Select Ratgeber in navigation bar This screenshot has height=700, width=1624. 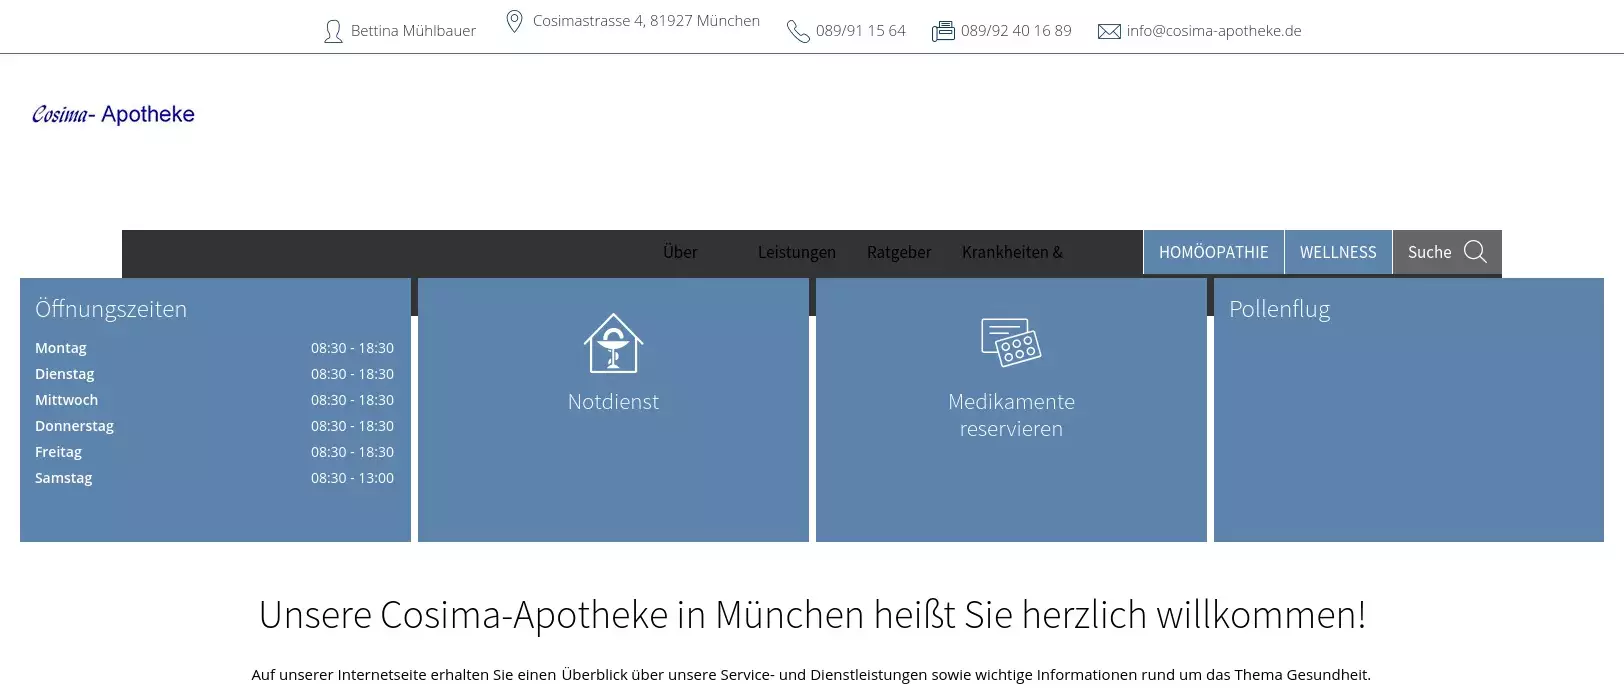pyautogui.click(x=898, y=252)
